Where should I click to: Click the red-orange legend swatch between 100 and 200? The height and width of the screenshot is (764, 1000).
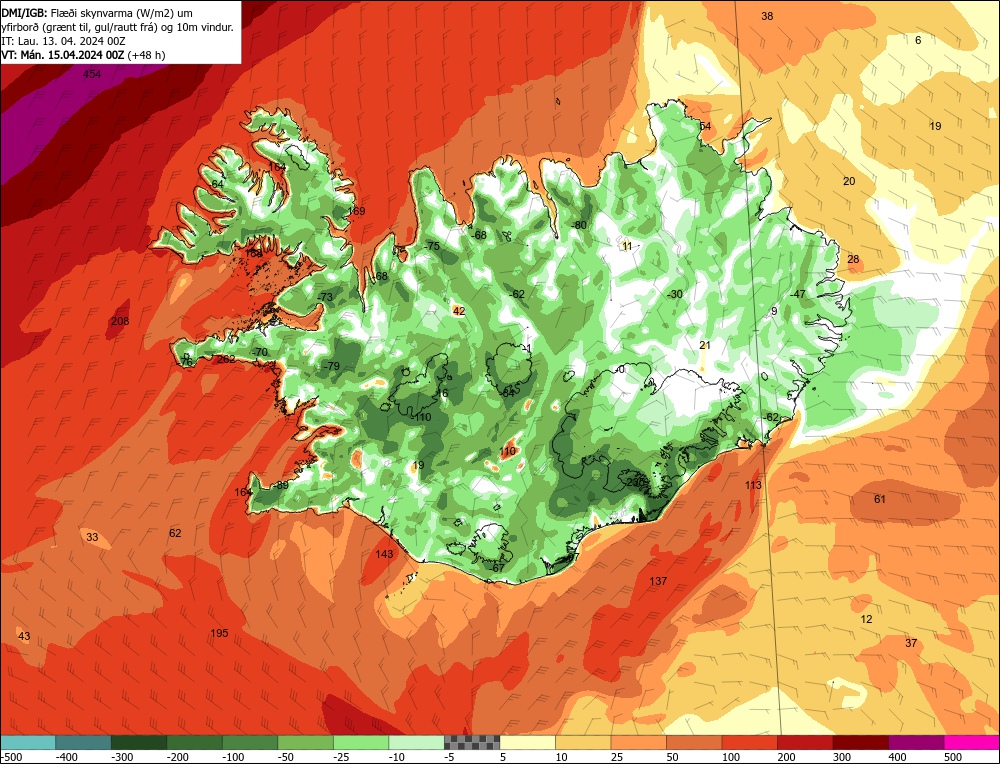[749, 742]
